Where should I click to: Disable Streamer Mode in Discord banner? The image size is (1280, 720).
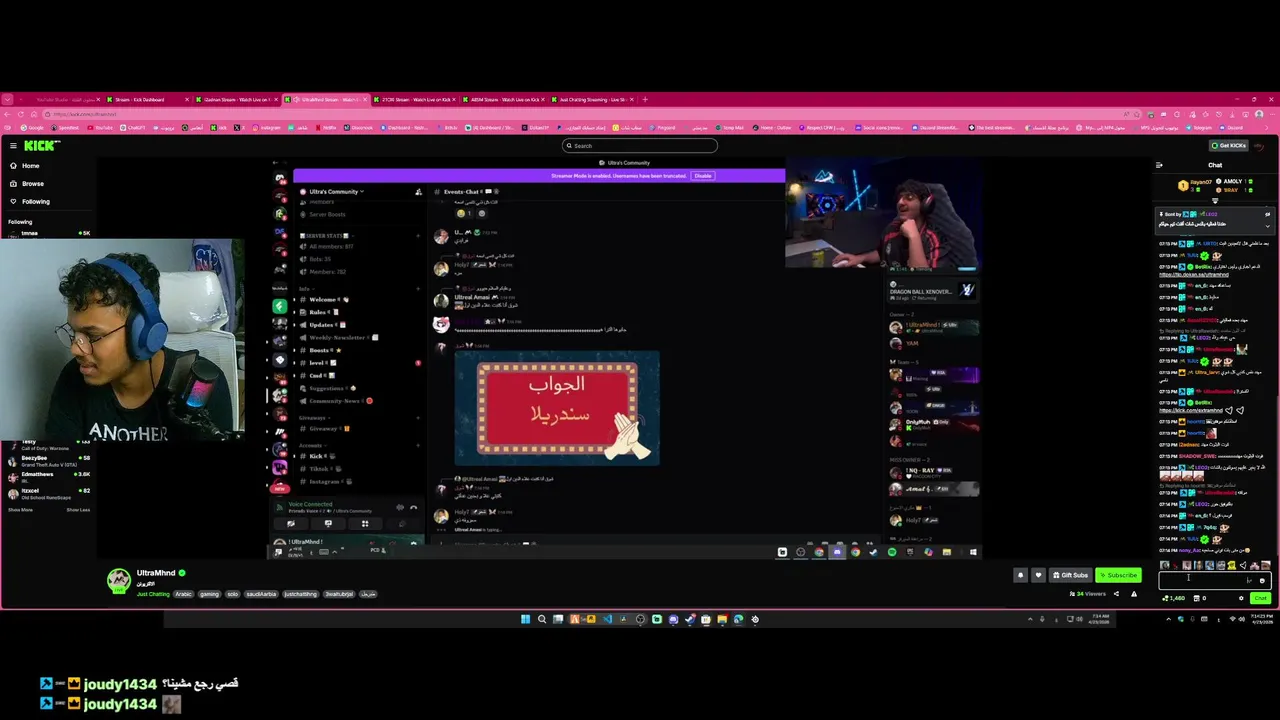(703, 176)
